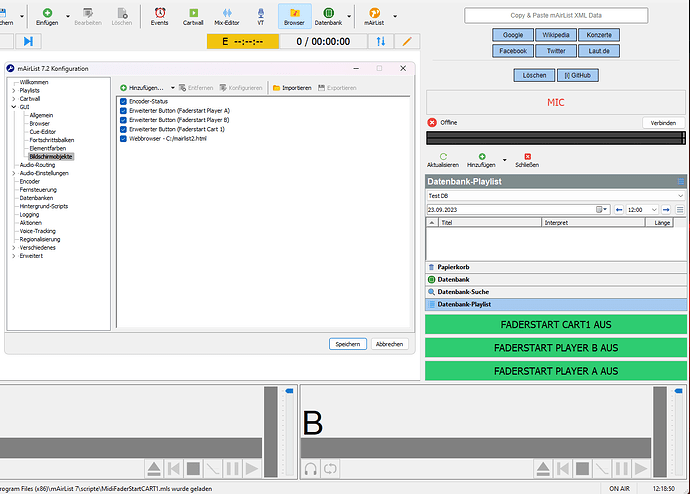Viewport: 690px width, 494px height.
Task: Uncheck the Encoder-Status checkbox
Action: tap(123, 101)
